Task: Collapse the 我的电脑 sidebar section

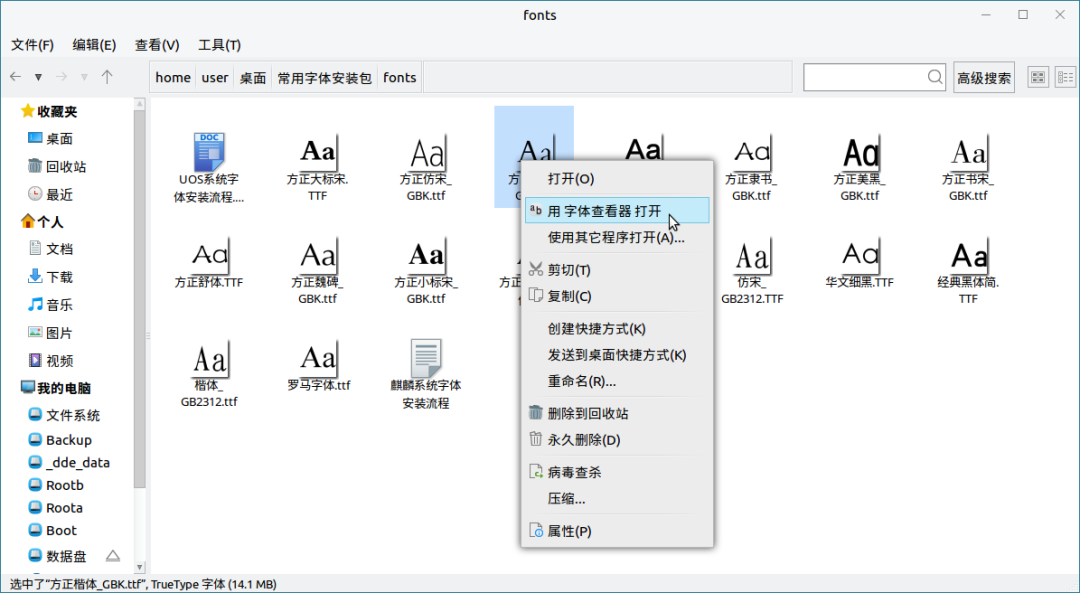Action: point(55,388)
